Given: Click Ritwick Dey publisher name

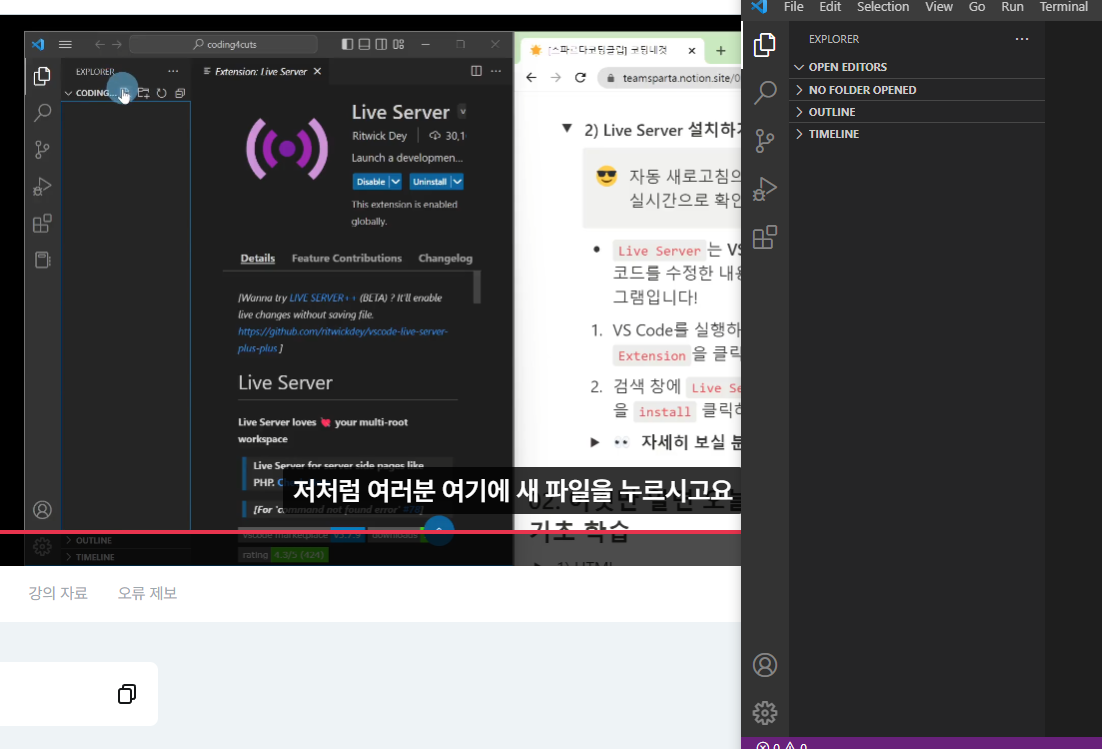Looking at the screenshot, I should coord(380,136).
